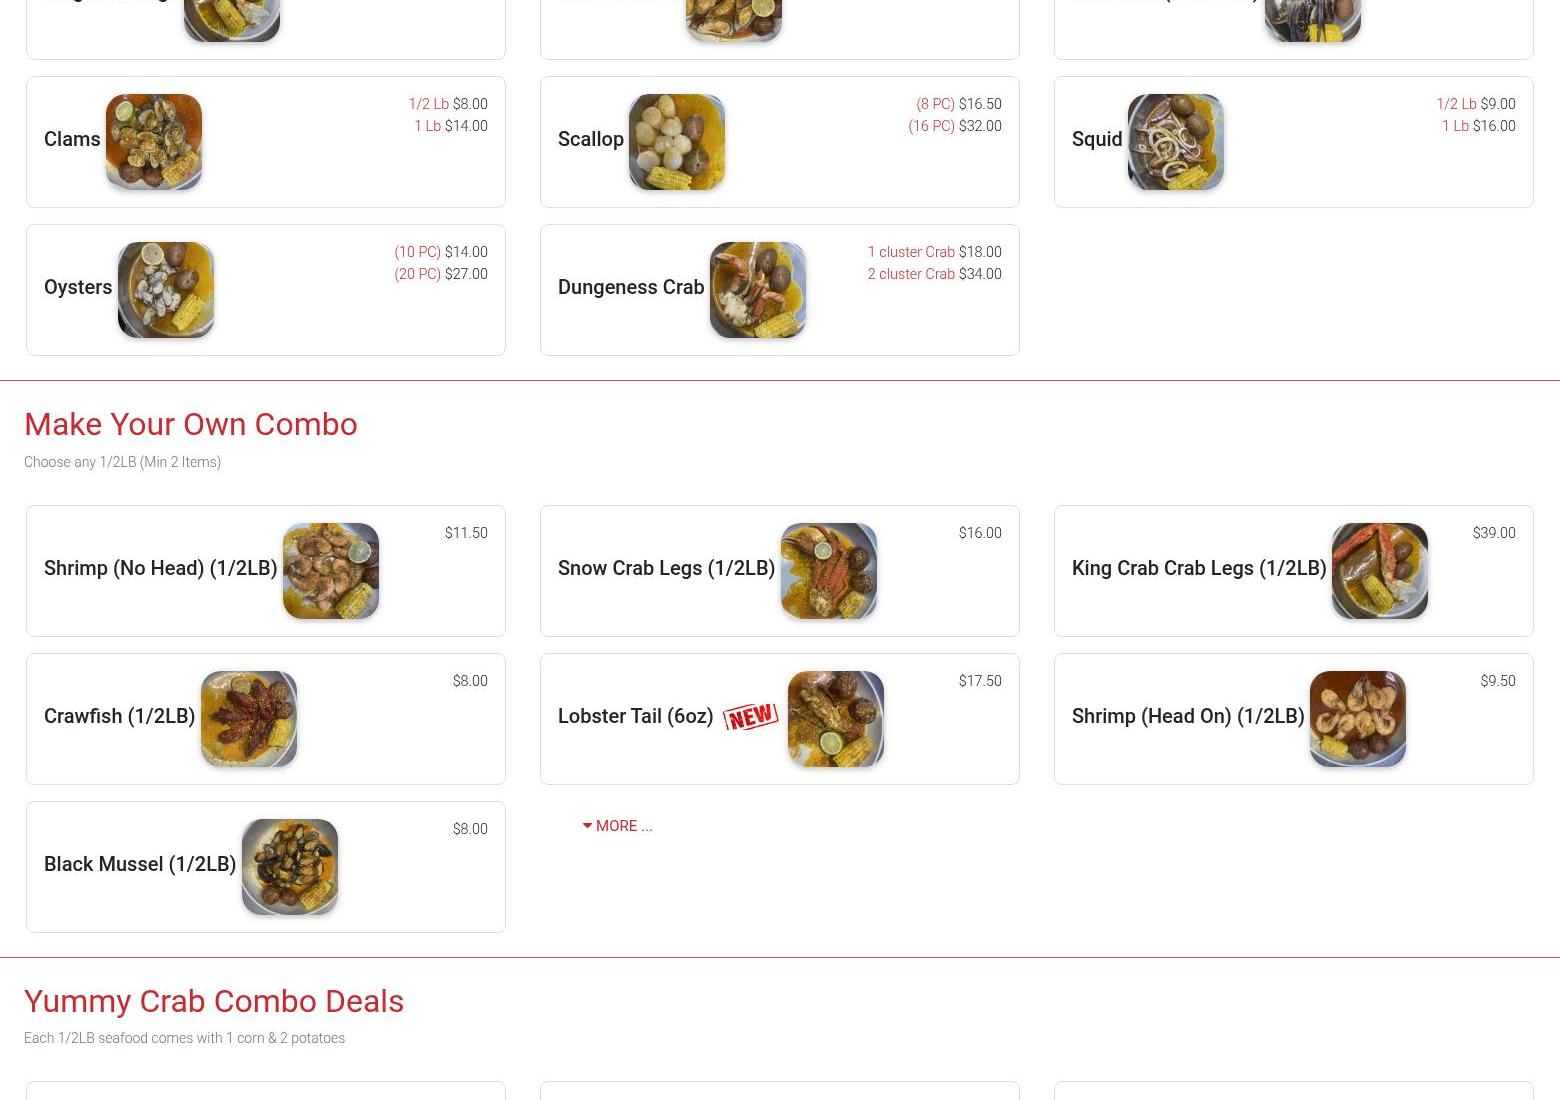Expand the MORE ... combo items
This screenshot has width=1560, height=1100.
tap(617, 826)
